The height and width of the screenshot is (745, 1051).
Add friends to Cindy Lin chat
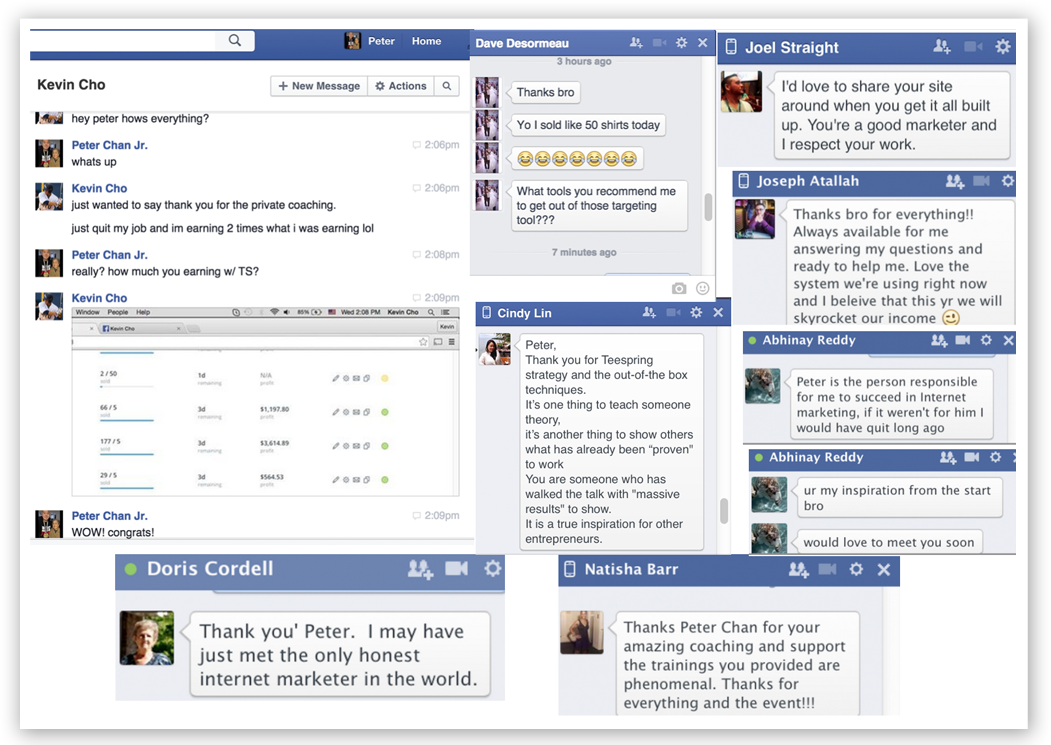649,312
